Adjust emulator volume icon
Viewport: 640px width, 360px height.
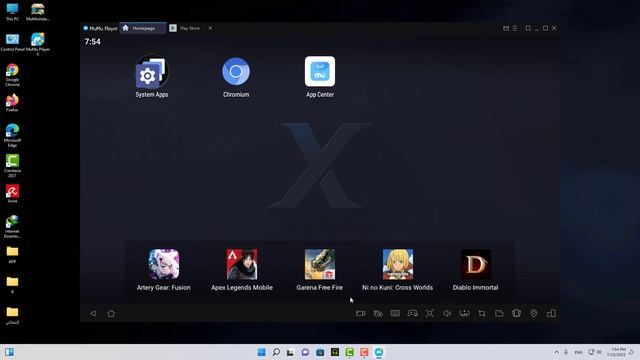(447, 313)
